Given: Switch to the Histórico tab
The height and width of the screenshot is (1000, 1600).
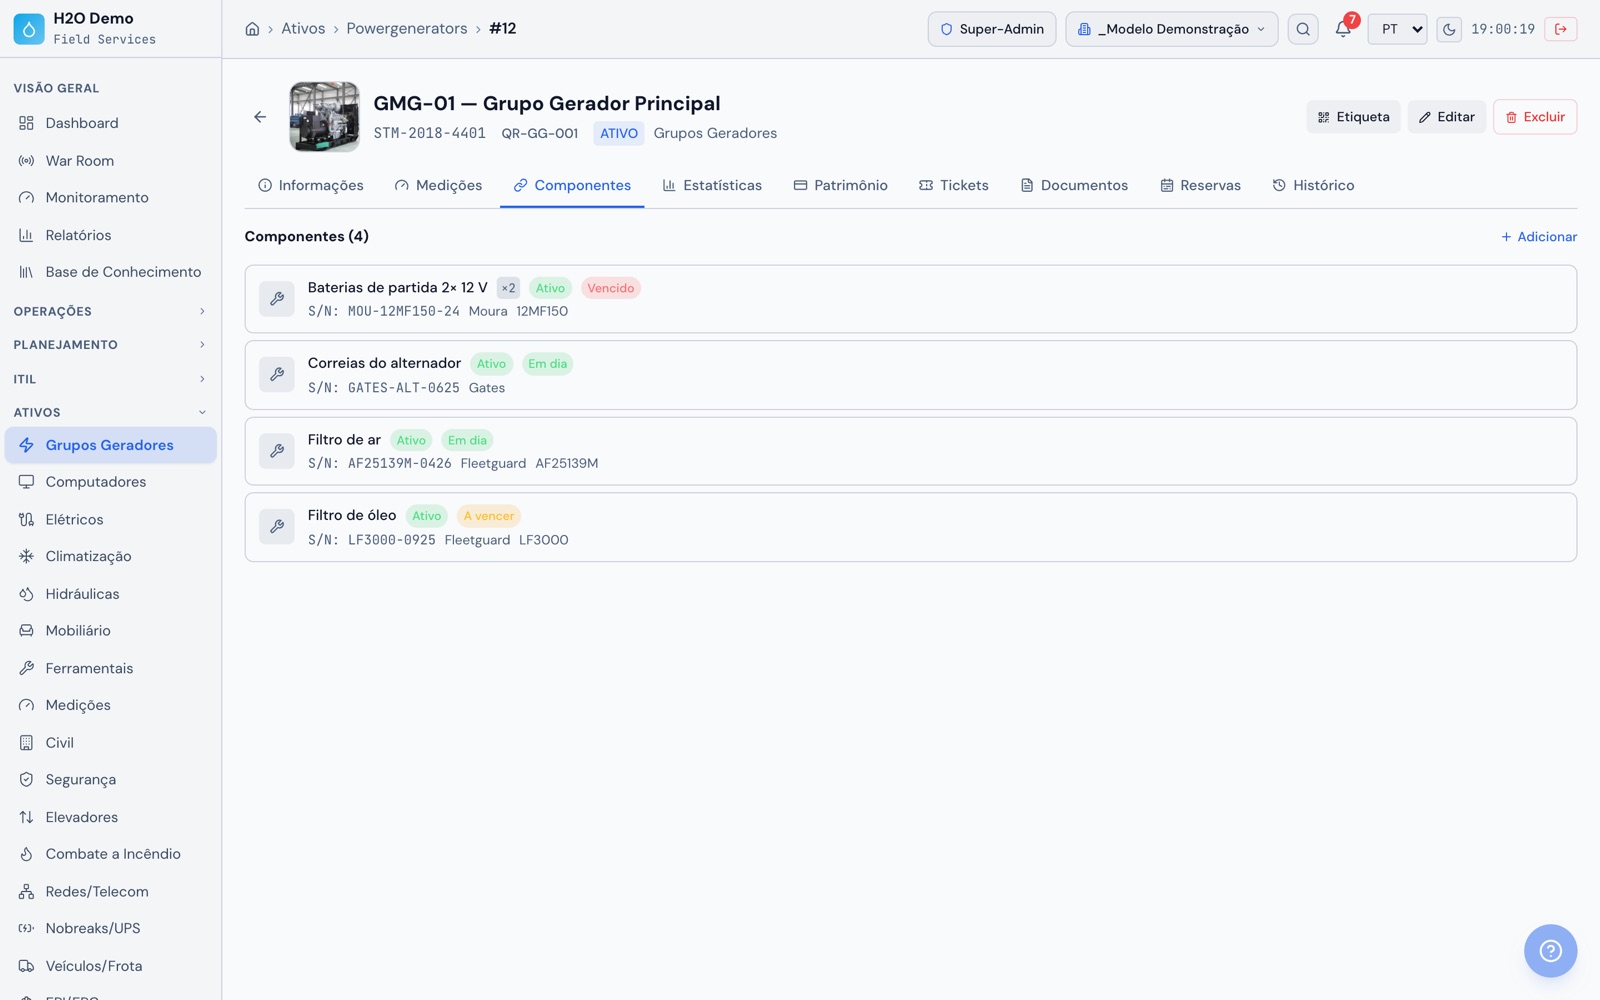Looking at the screenshot, I should click(x=1313, y=185).
